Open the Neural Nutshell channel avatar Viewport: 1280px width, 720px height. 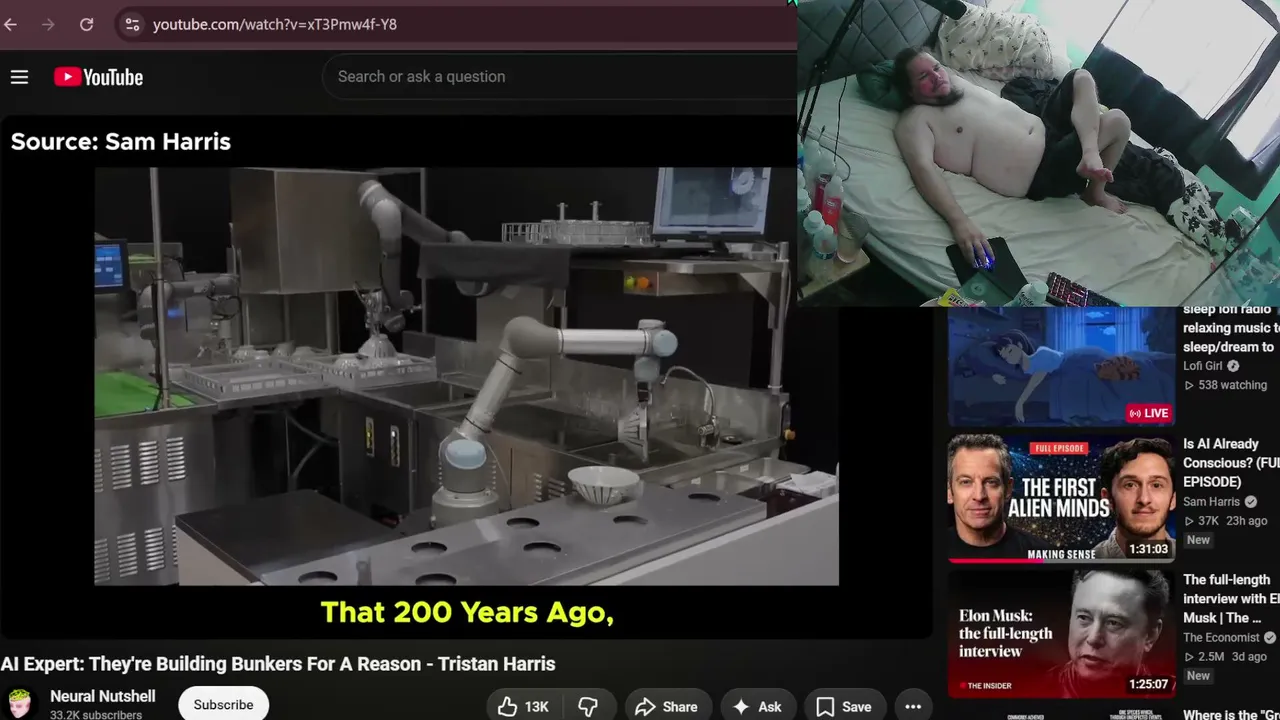click(x=19, y=704)
